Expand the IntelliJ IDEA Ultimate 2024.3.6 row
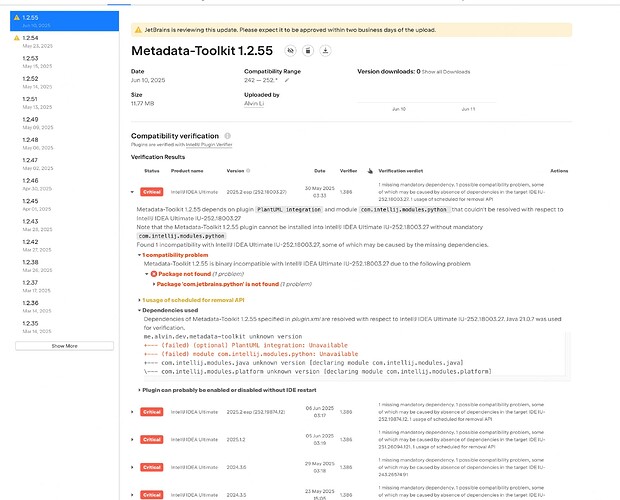 [132, 467]
